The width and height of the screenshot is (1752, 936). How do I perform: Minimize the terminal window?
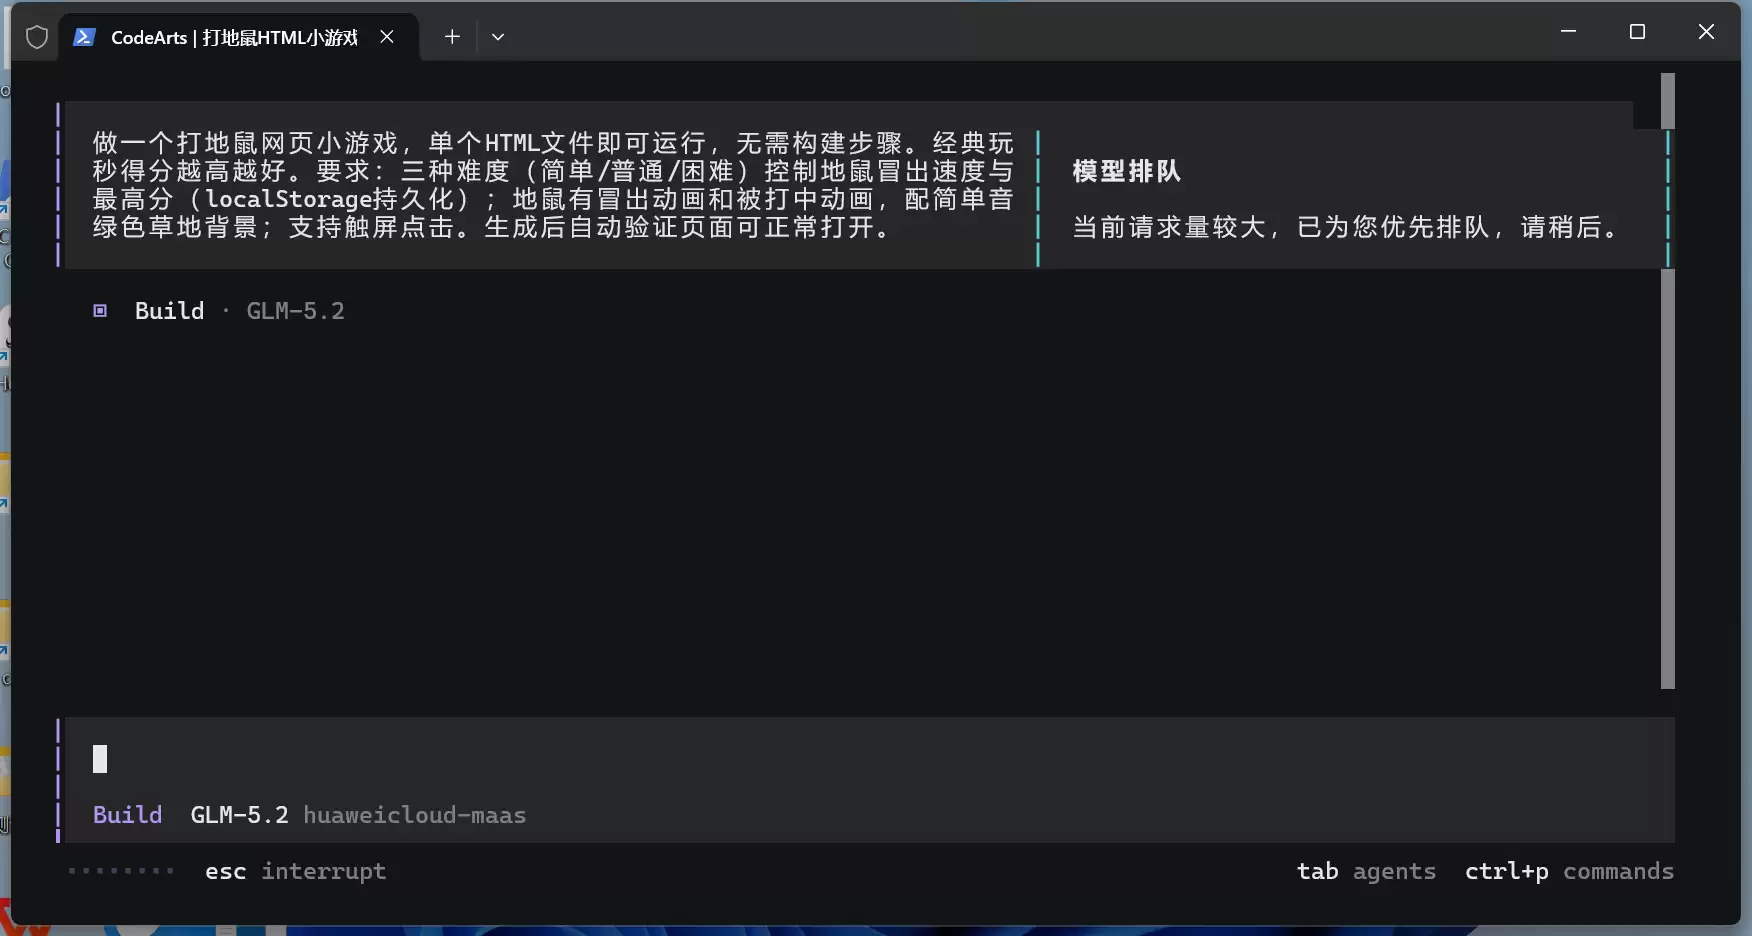(1568, 32)
